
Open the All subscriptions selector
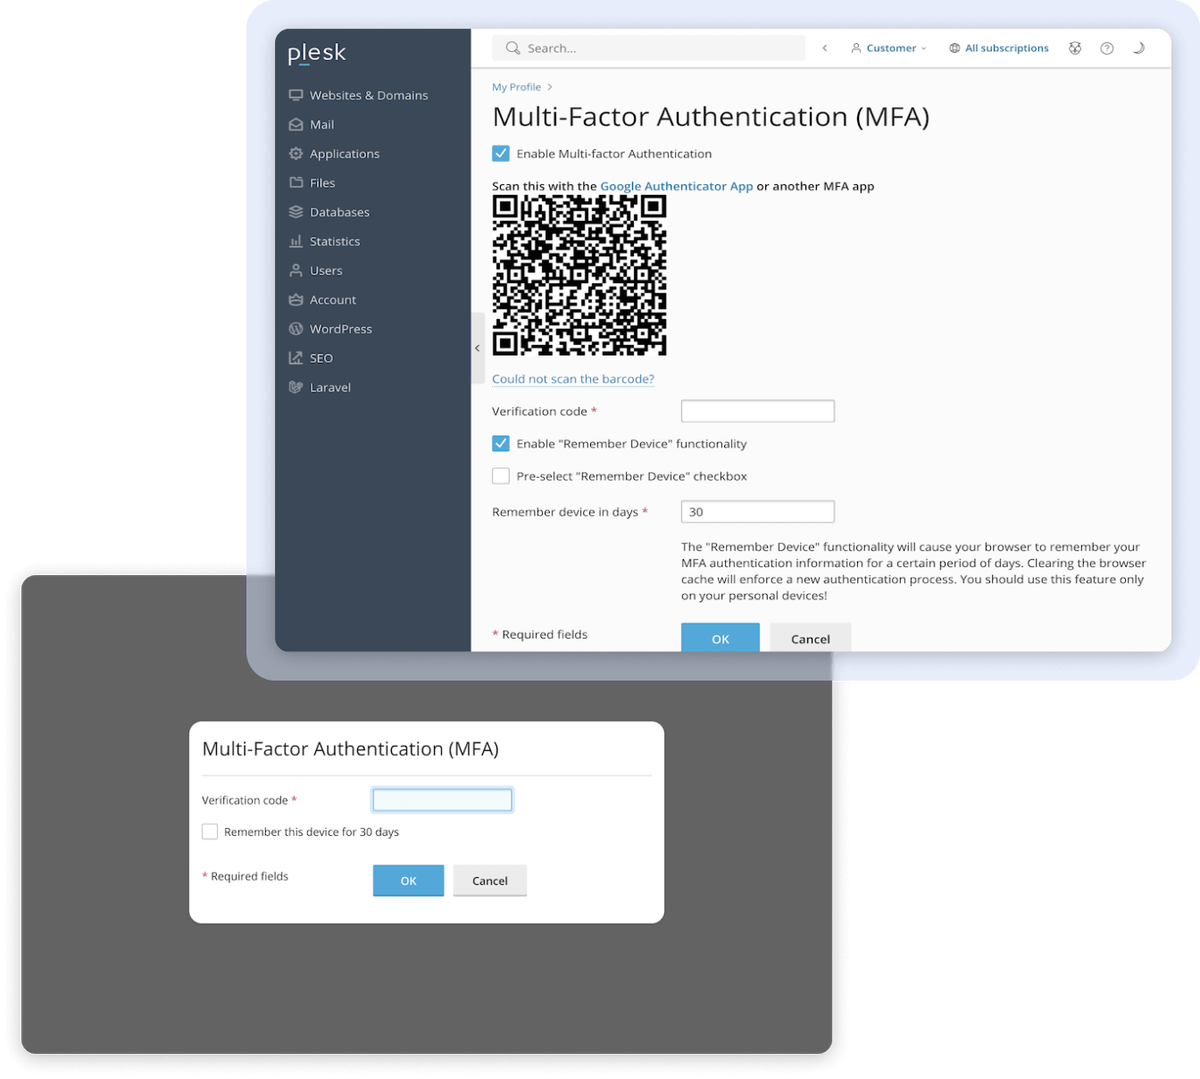(999, 48)
